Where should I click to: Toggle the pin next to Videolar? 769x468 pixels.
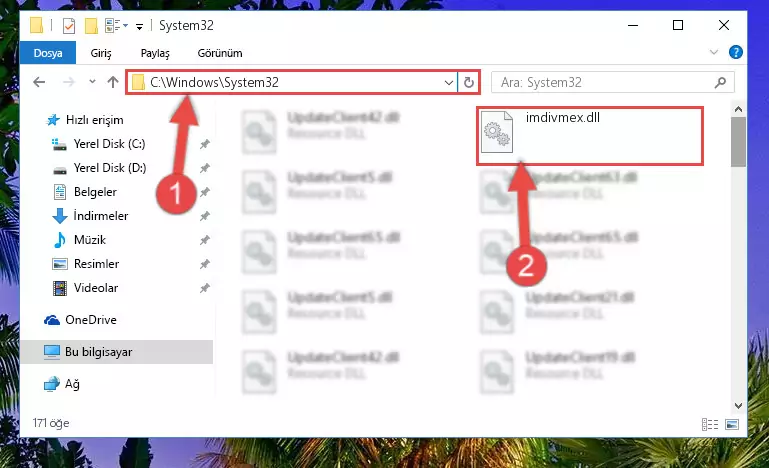205,288
